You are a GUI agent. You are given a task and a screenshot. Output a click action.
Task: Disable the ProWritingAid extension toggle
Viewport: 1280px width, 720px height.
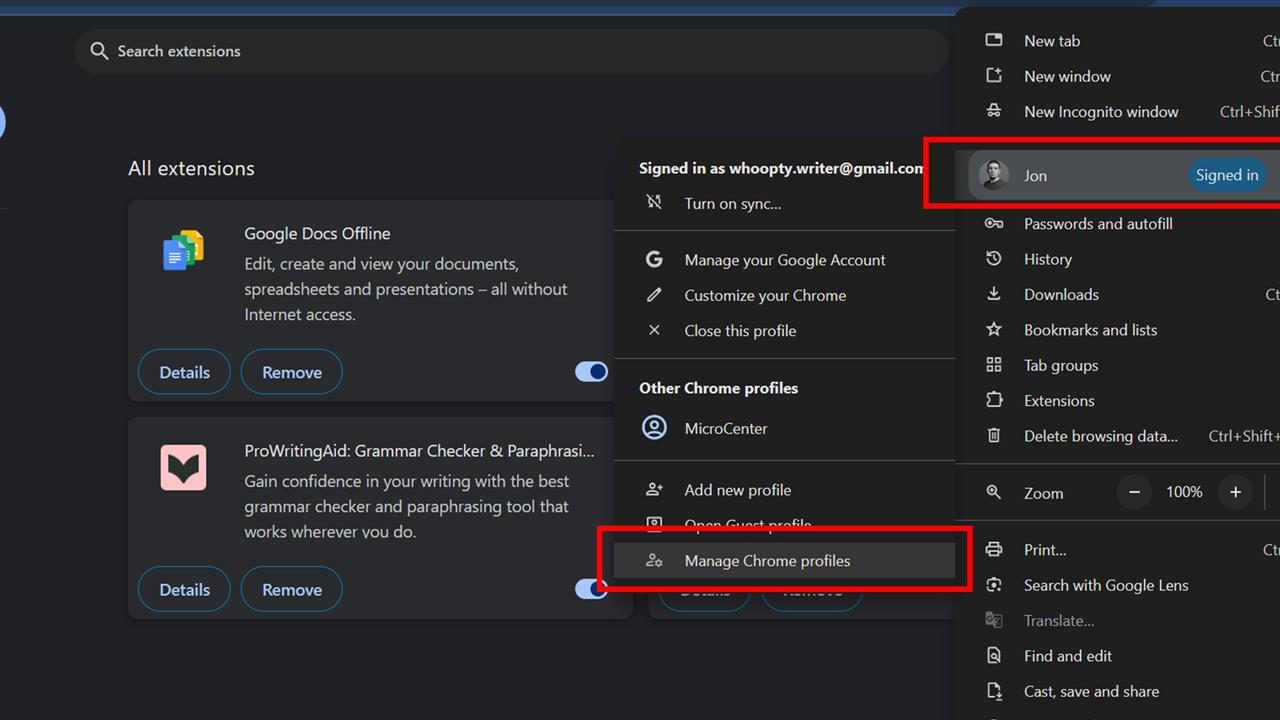tap(591, 589)
